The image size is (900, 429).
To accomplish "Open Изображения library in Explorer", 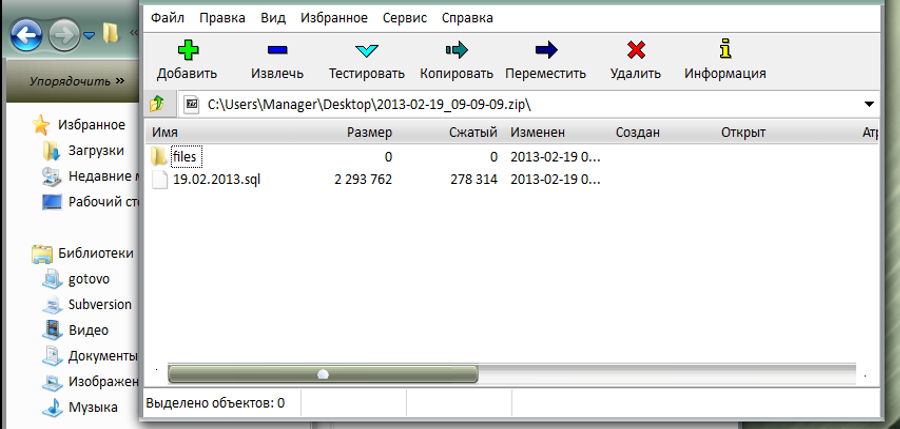I will pos(92,381).
